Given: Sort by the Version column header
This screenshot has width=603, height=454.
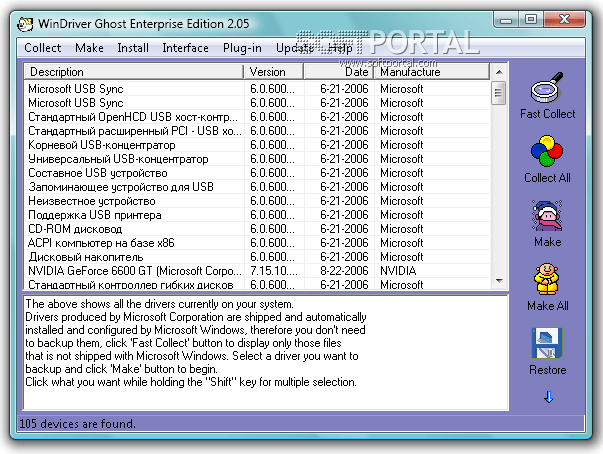Looking at the screenshot, I should [274, 72].
